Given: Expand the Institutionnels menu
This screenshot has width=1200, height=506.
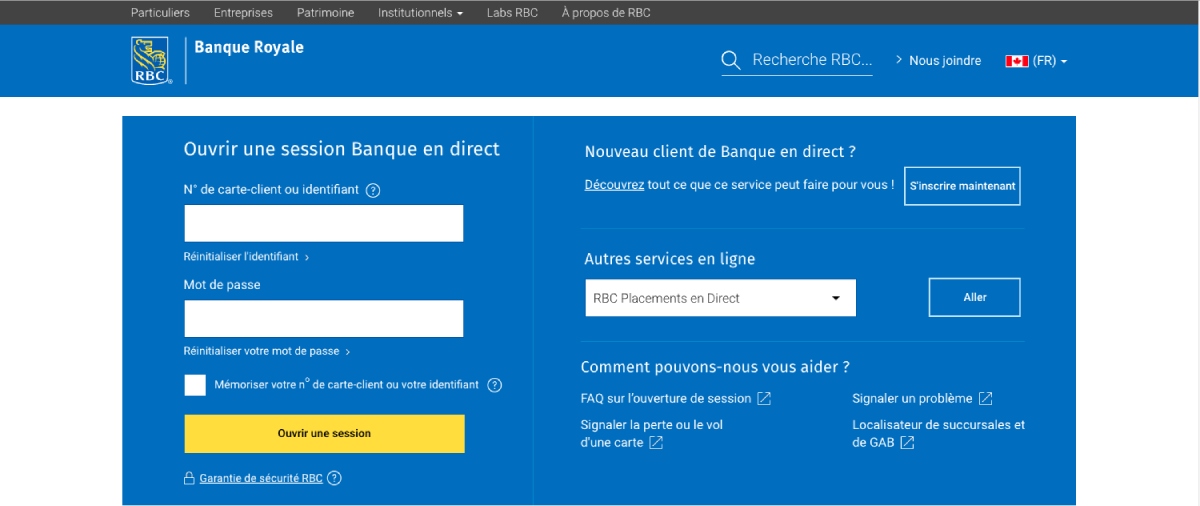Looking at the screenshot, I should coord(420,13).
